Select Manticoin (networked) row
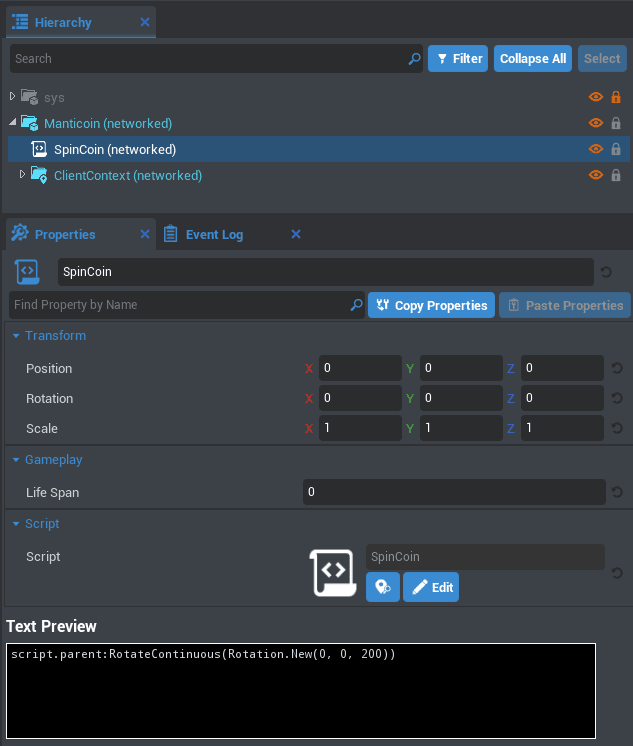633x746 pixels. pyautogui.click(x=319, y=123)
